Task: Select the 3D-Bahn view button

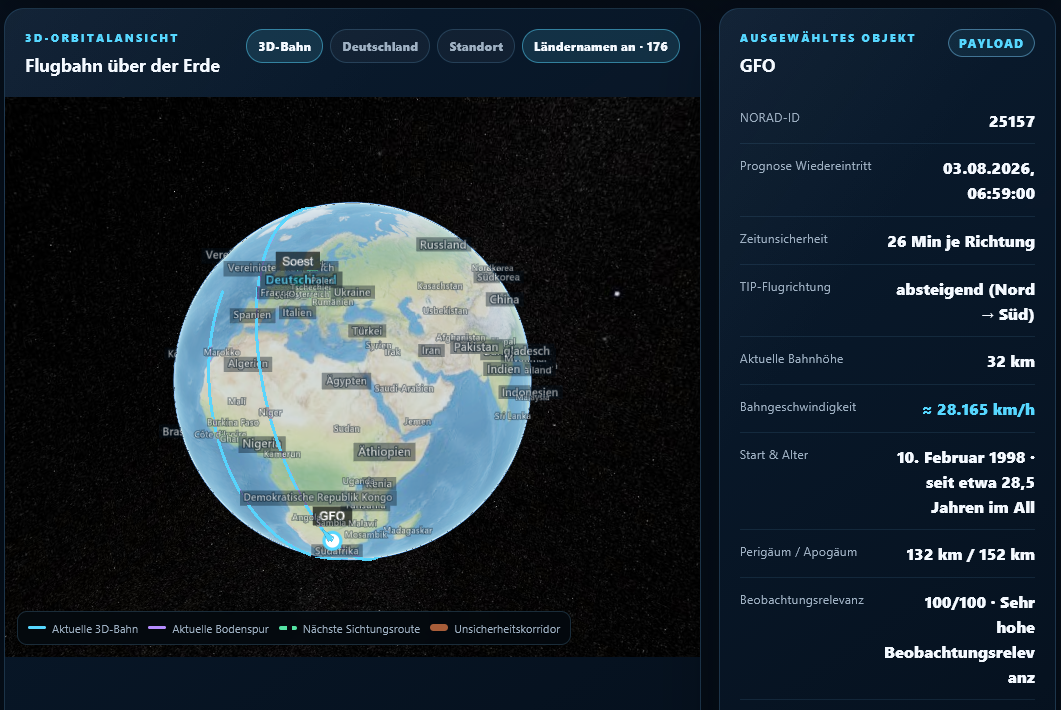Action: (284, 47)
